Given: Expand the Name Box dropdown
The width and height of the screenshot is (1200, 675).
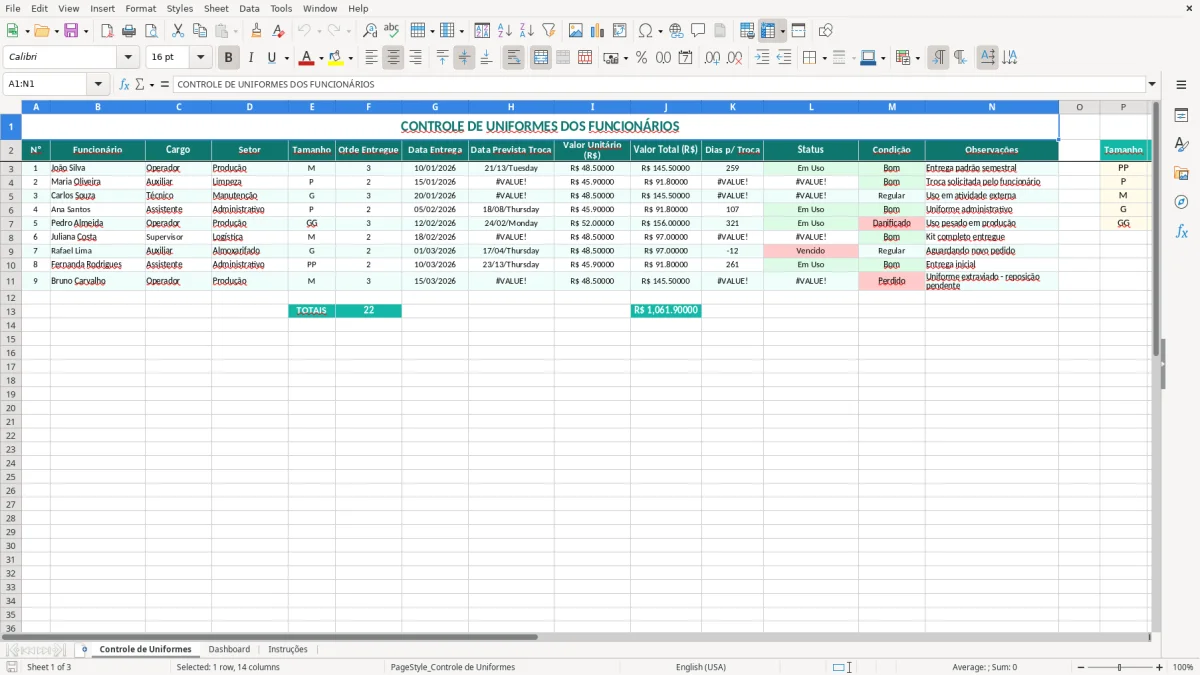Looking at the screenshot, I should 98,84.
